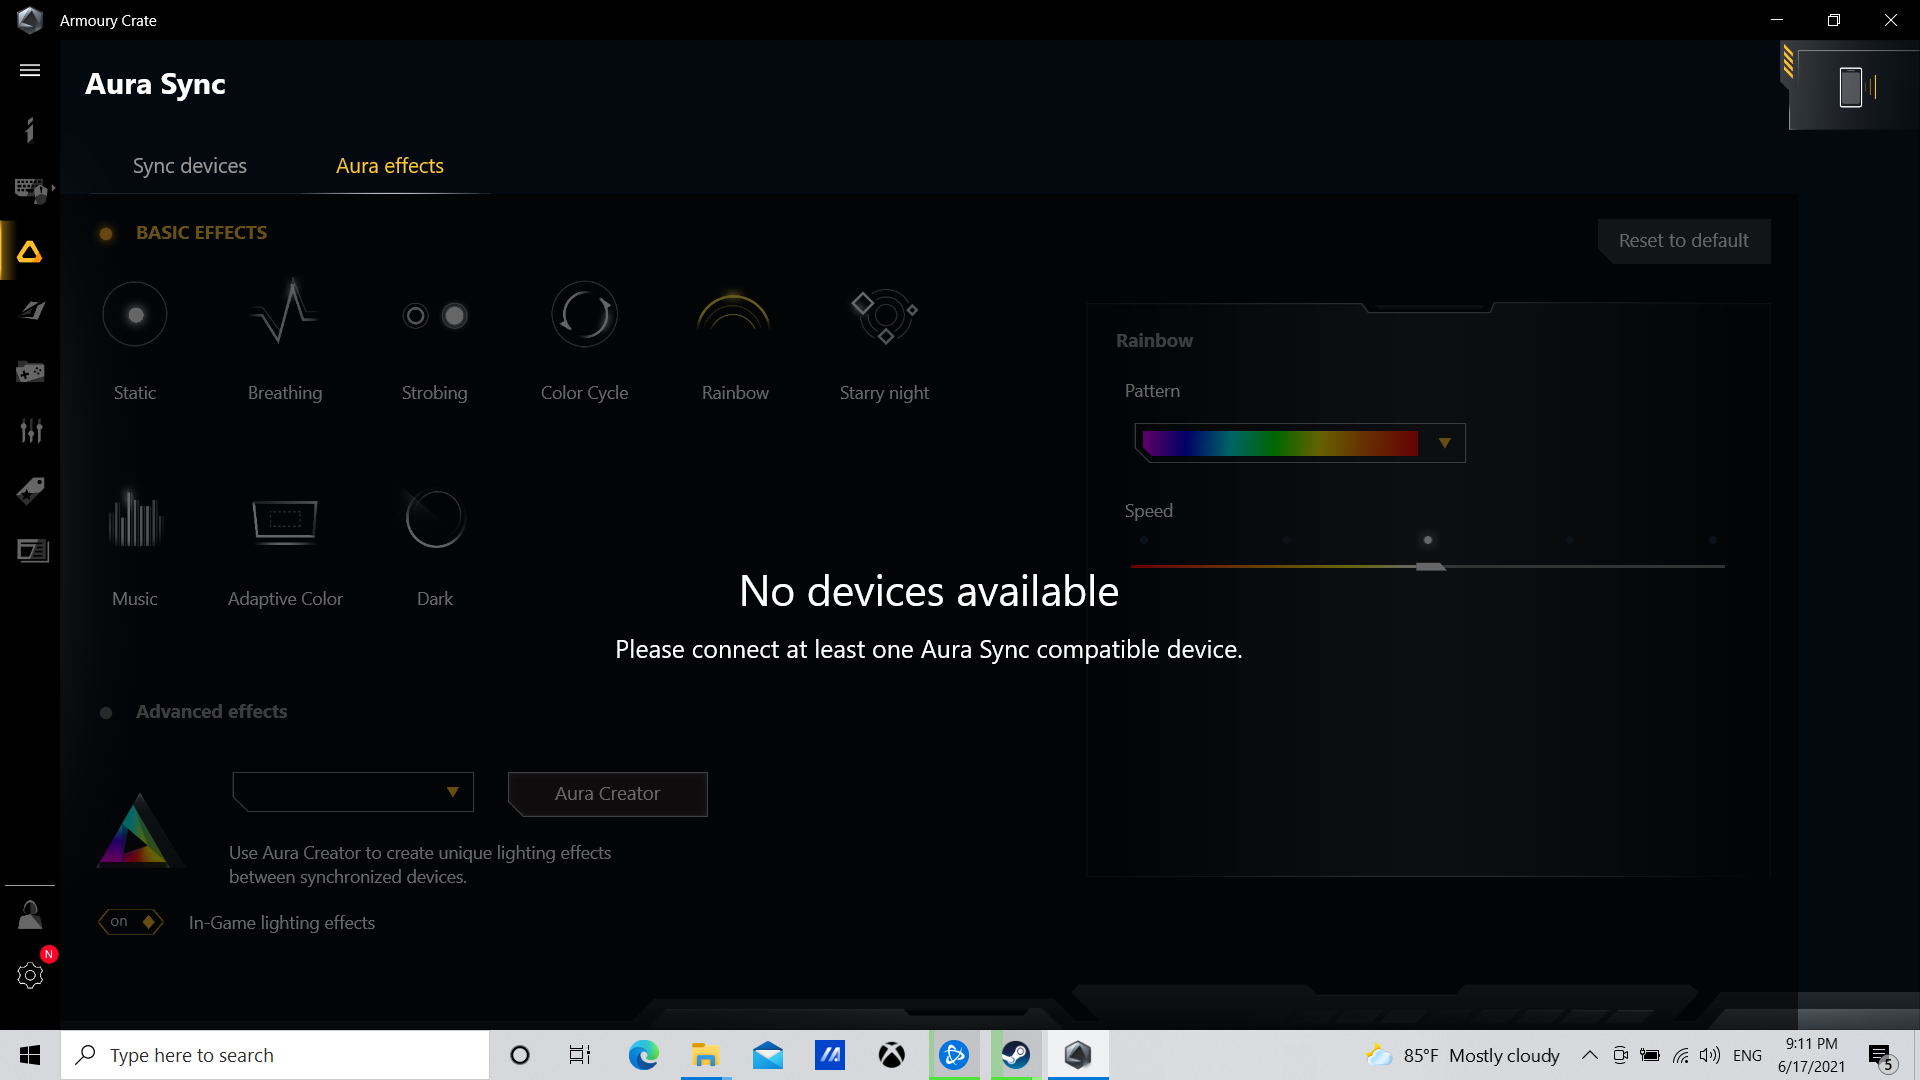Image resolution: width=1920 pixels, height=1080 pixels.
Task: Select the Music lighting effect
Action: pyautogui.click(x=135, y=548)
